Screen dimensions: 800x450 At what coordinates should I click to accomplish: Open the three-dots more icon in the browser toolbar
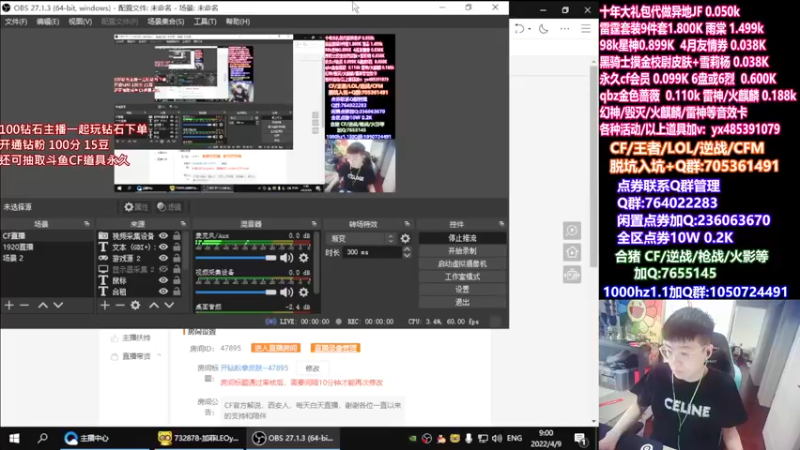point(564,29)
